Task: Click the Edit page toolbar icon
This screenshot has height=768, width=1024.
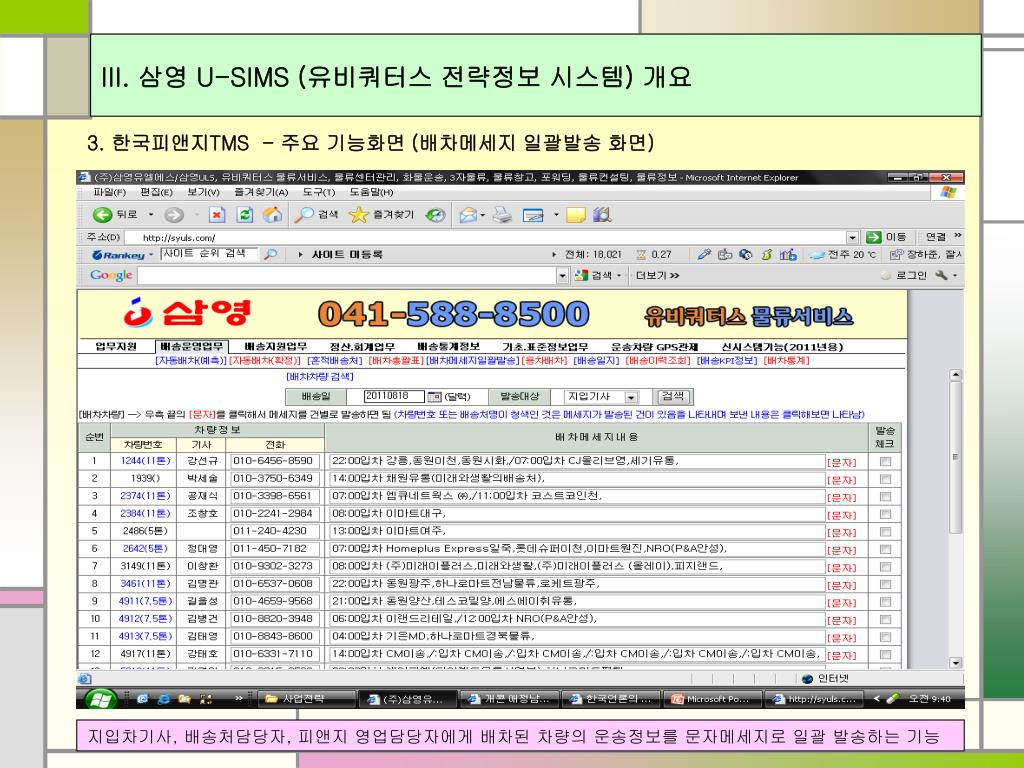Action: pyautogui.click(x=533, y=215)
